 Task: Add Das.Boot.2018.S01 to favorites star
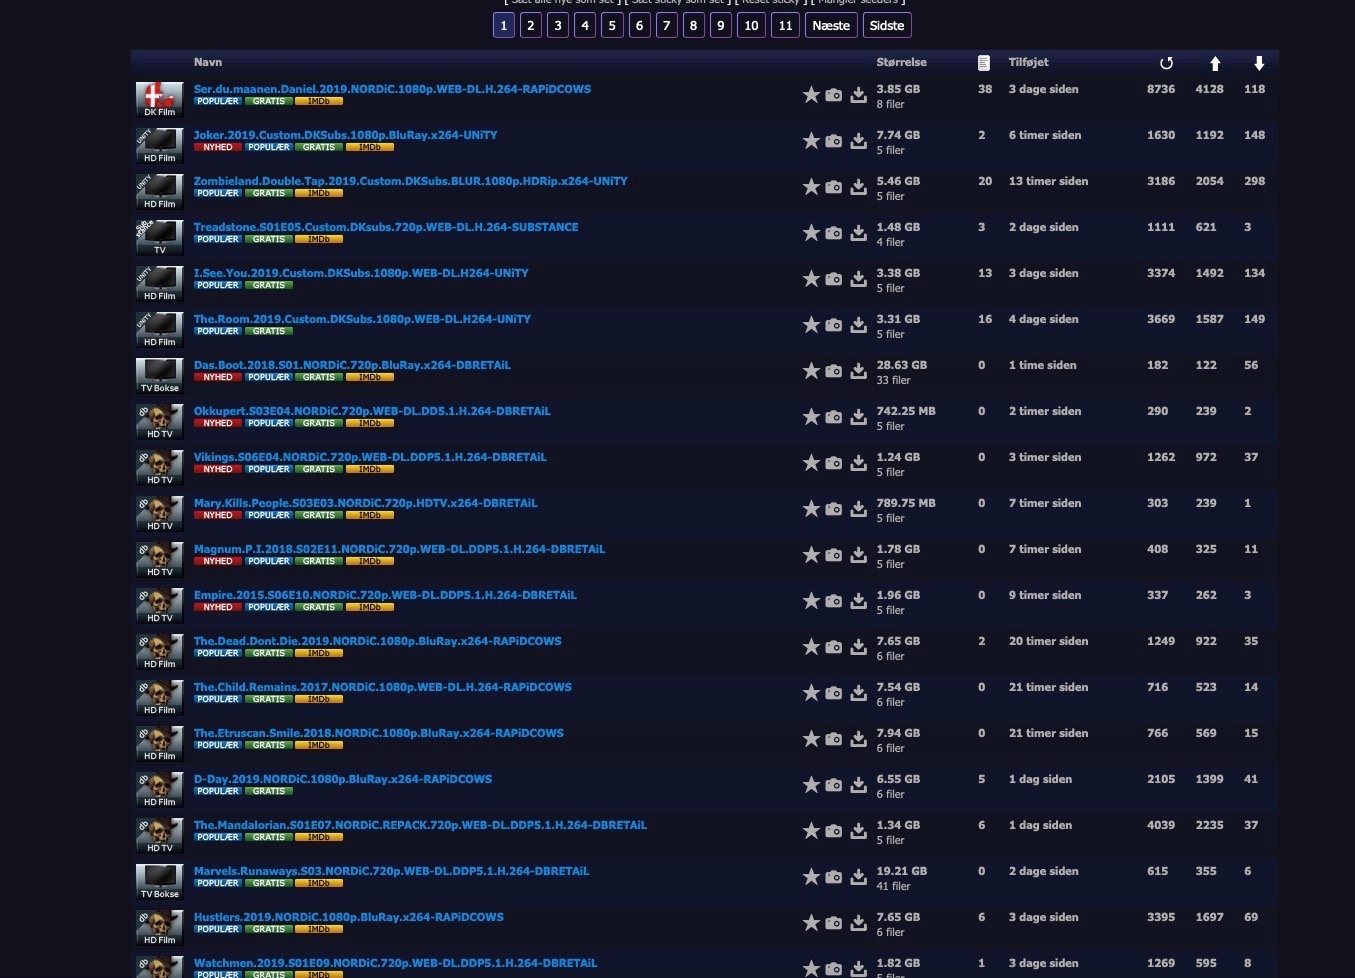(x=811, y=371)
